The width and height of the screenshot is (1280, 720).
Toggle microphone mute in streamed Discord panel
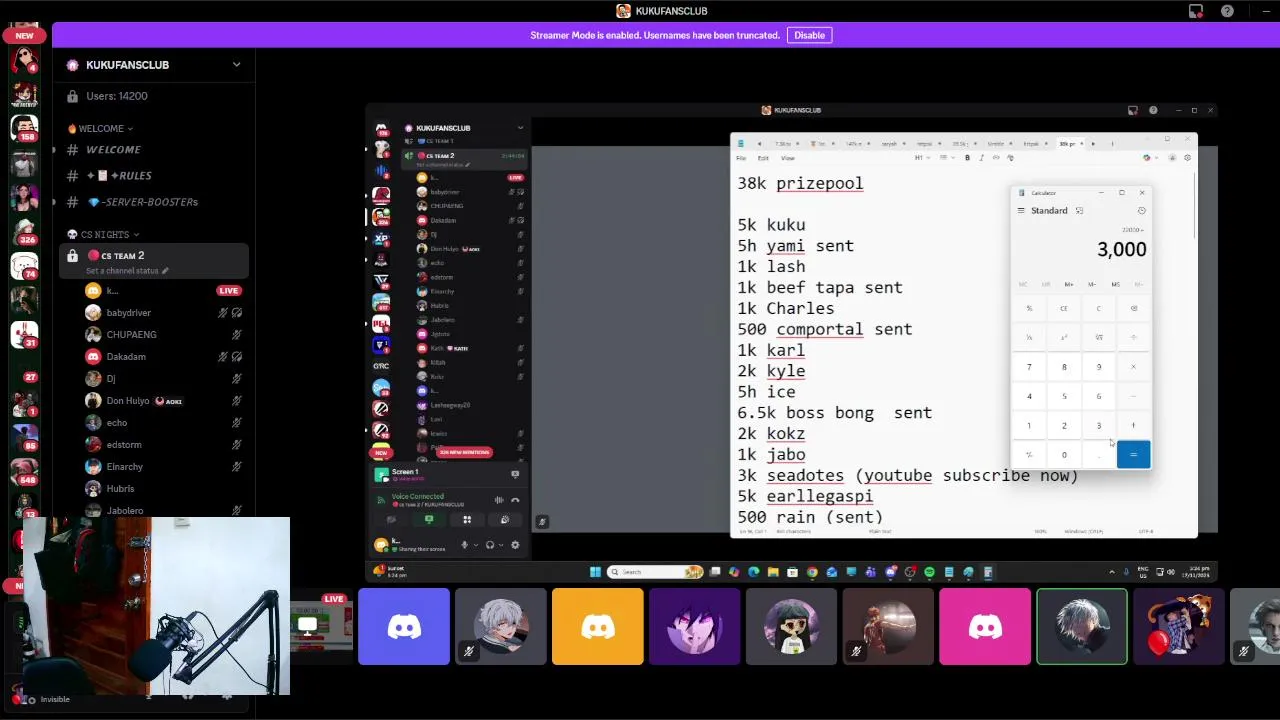[x=464, y=545]
